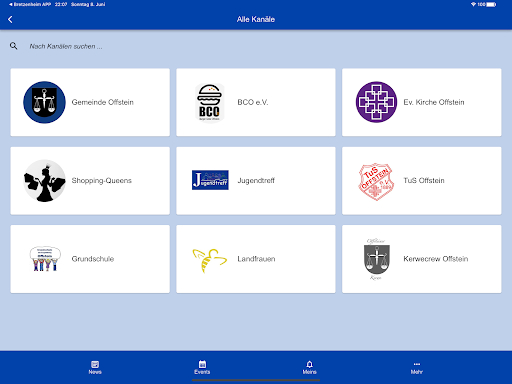
Task: Open the 'Grundschule' channel label
Action: pyautogui.click(x=93, y=259)
